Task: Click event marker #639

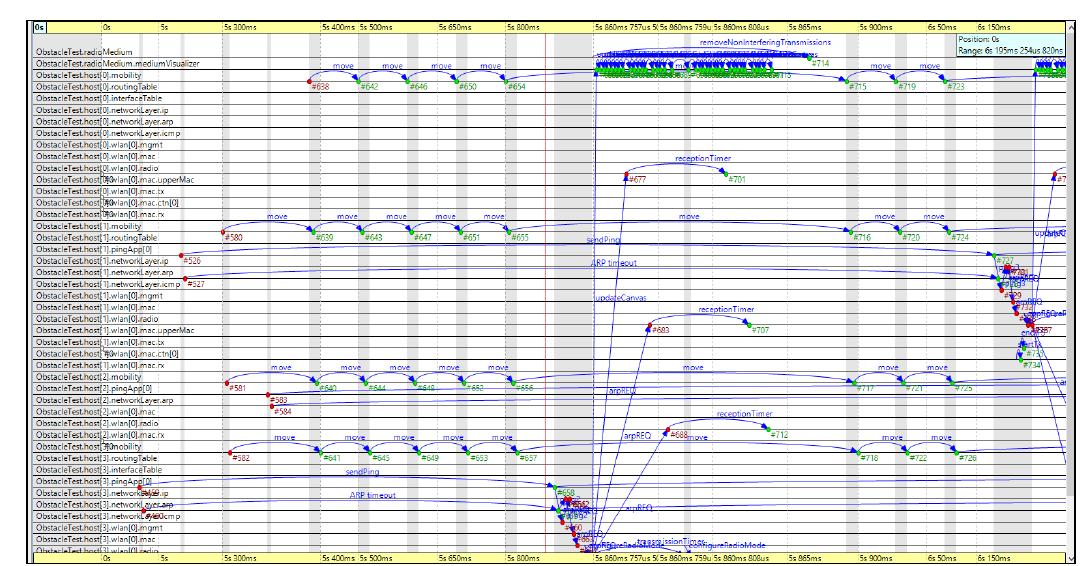Action: (313, 232)
